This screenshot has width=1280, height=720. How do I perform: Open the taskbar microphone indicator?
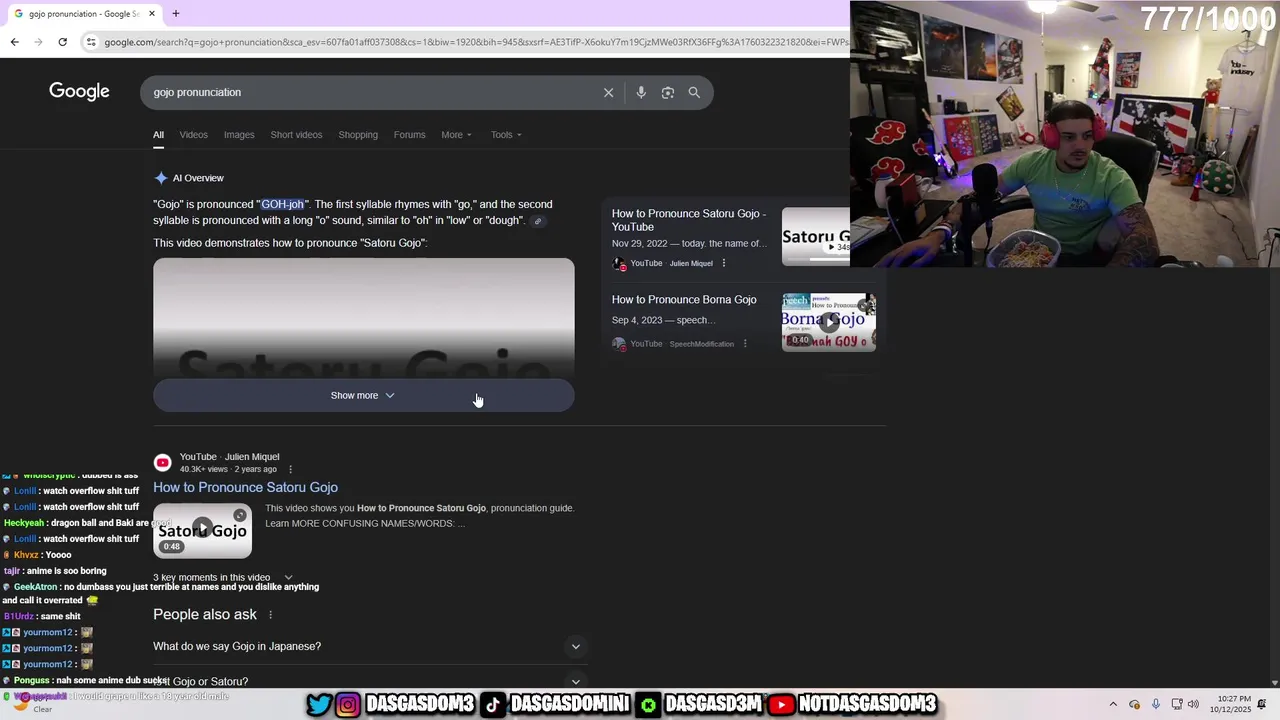[x=1156, y=704]
